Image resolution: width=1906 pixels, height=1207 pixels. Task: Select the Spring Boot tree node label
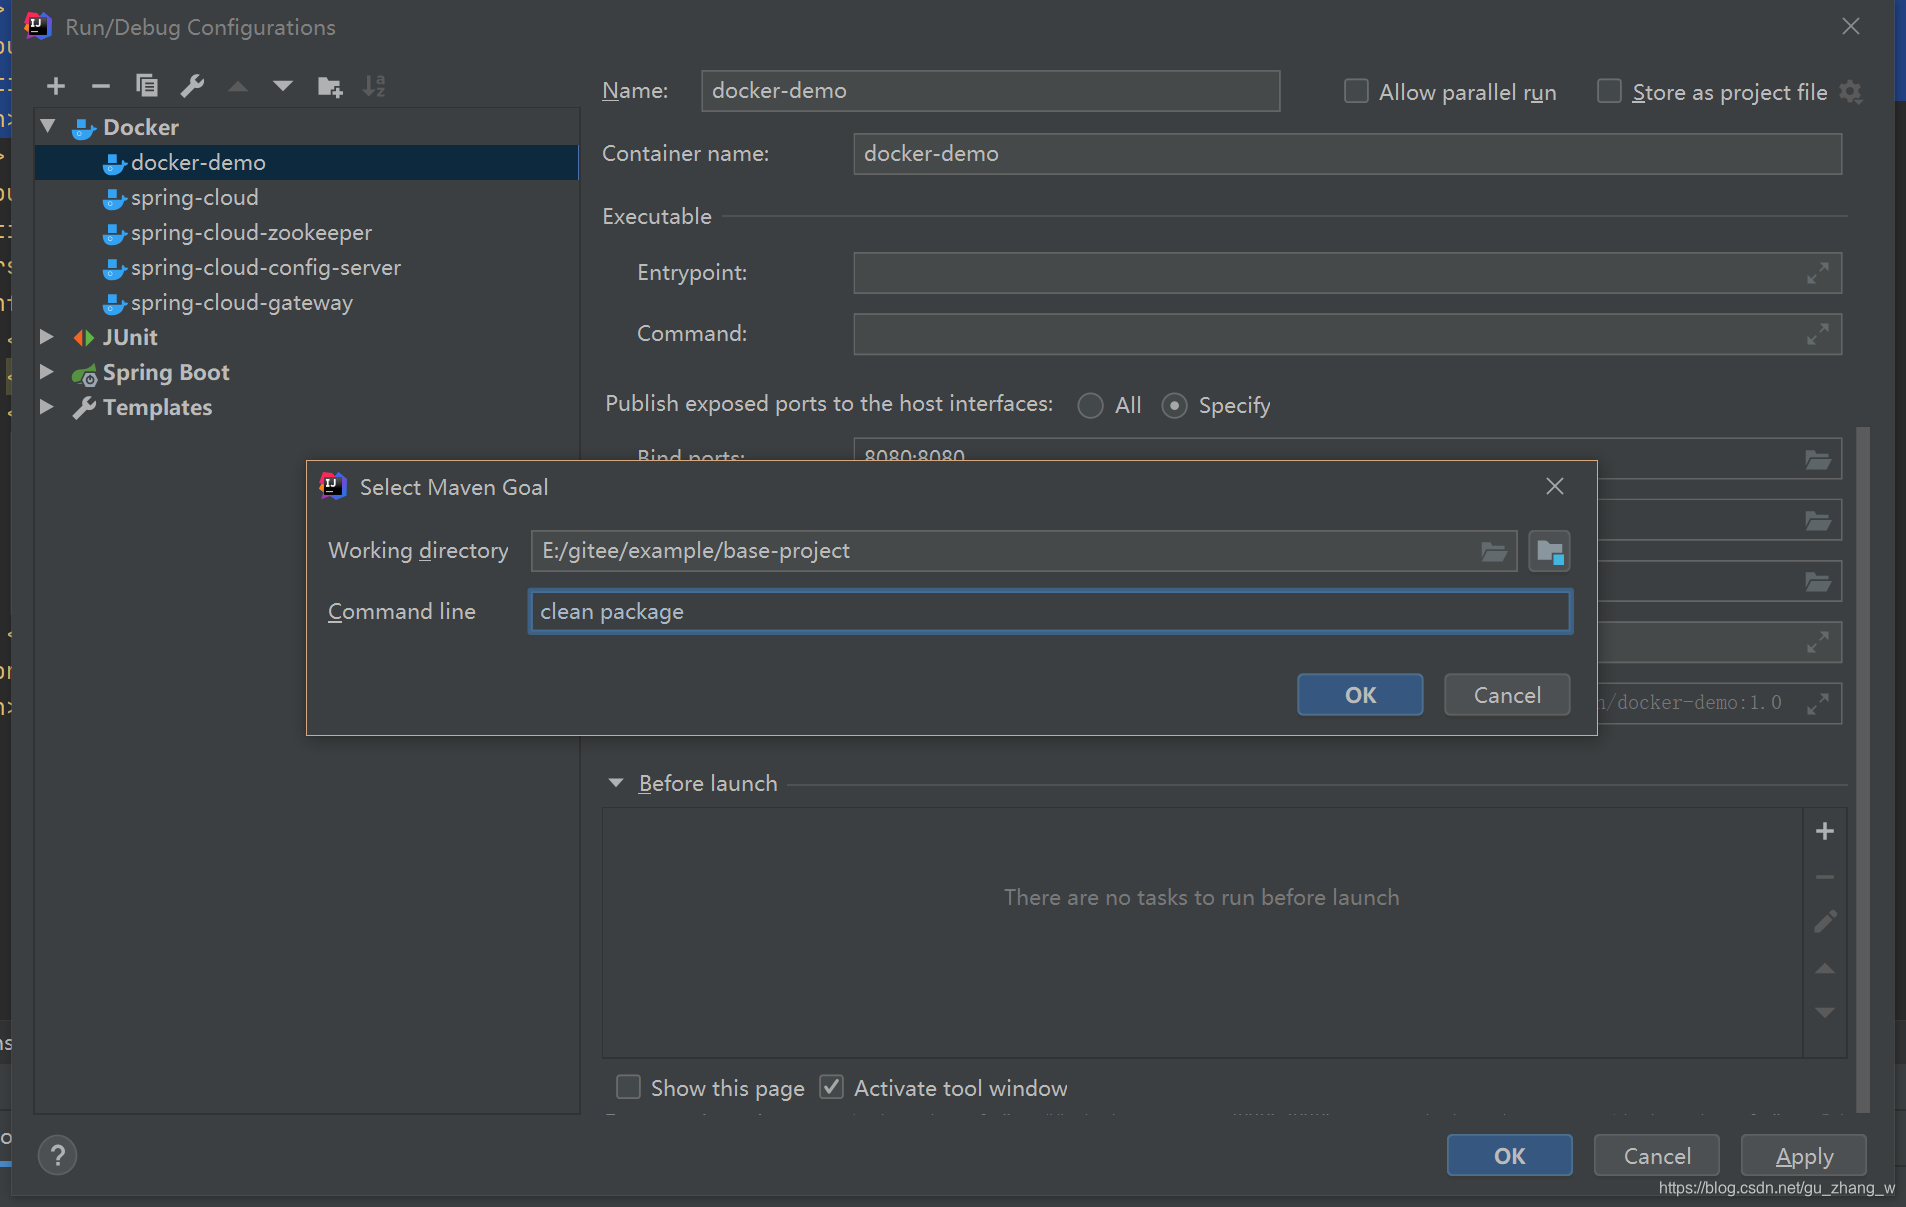pos(166,372)
